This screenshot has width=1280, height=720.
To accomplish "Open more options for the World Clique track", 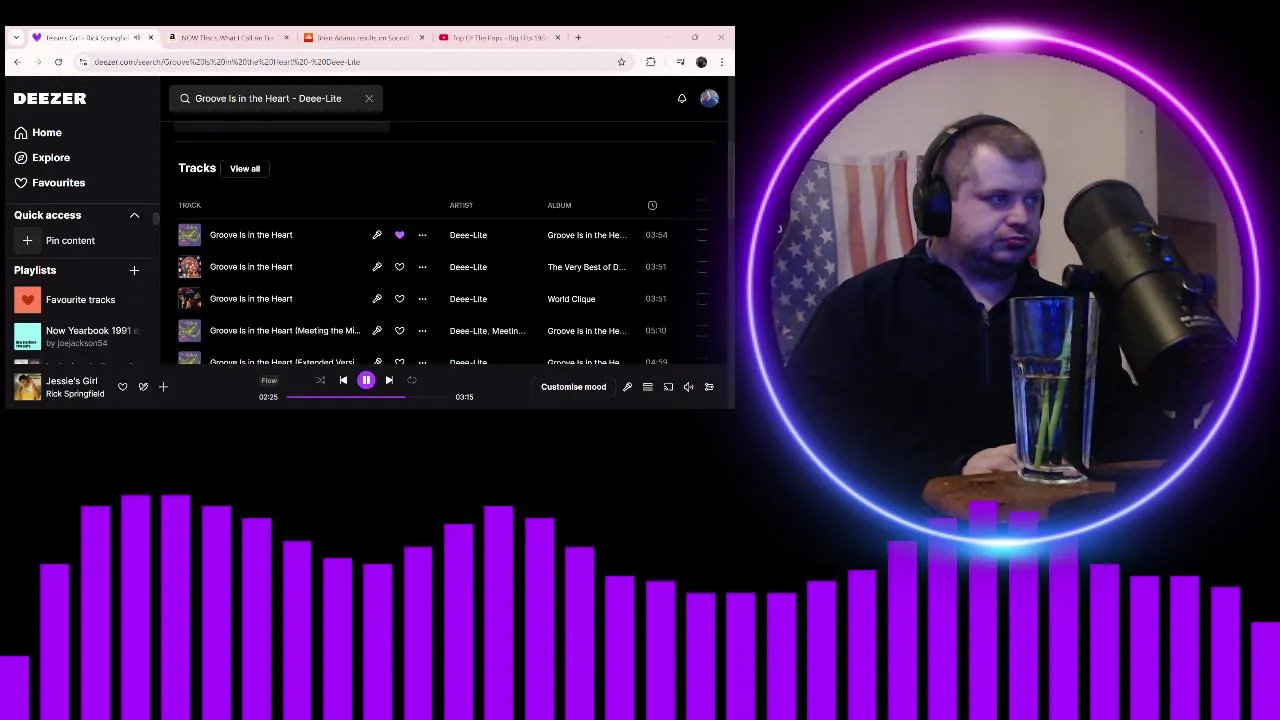I will [x=422, y=299].
